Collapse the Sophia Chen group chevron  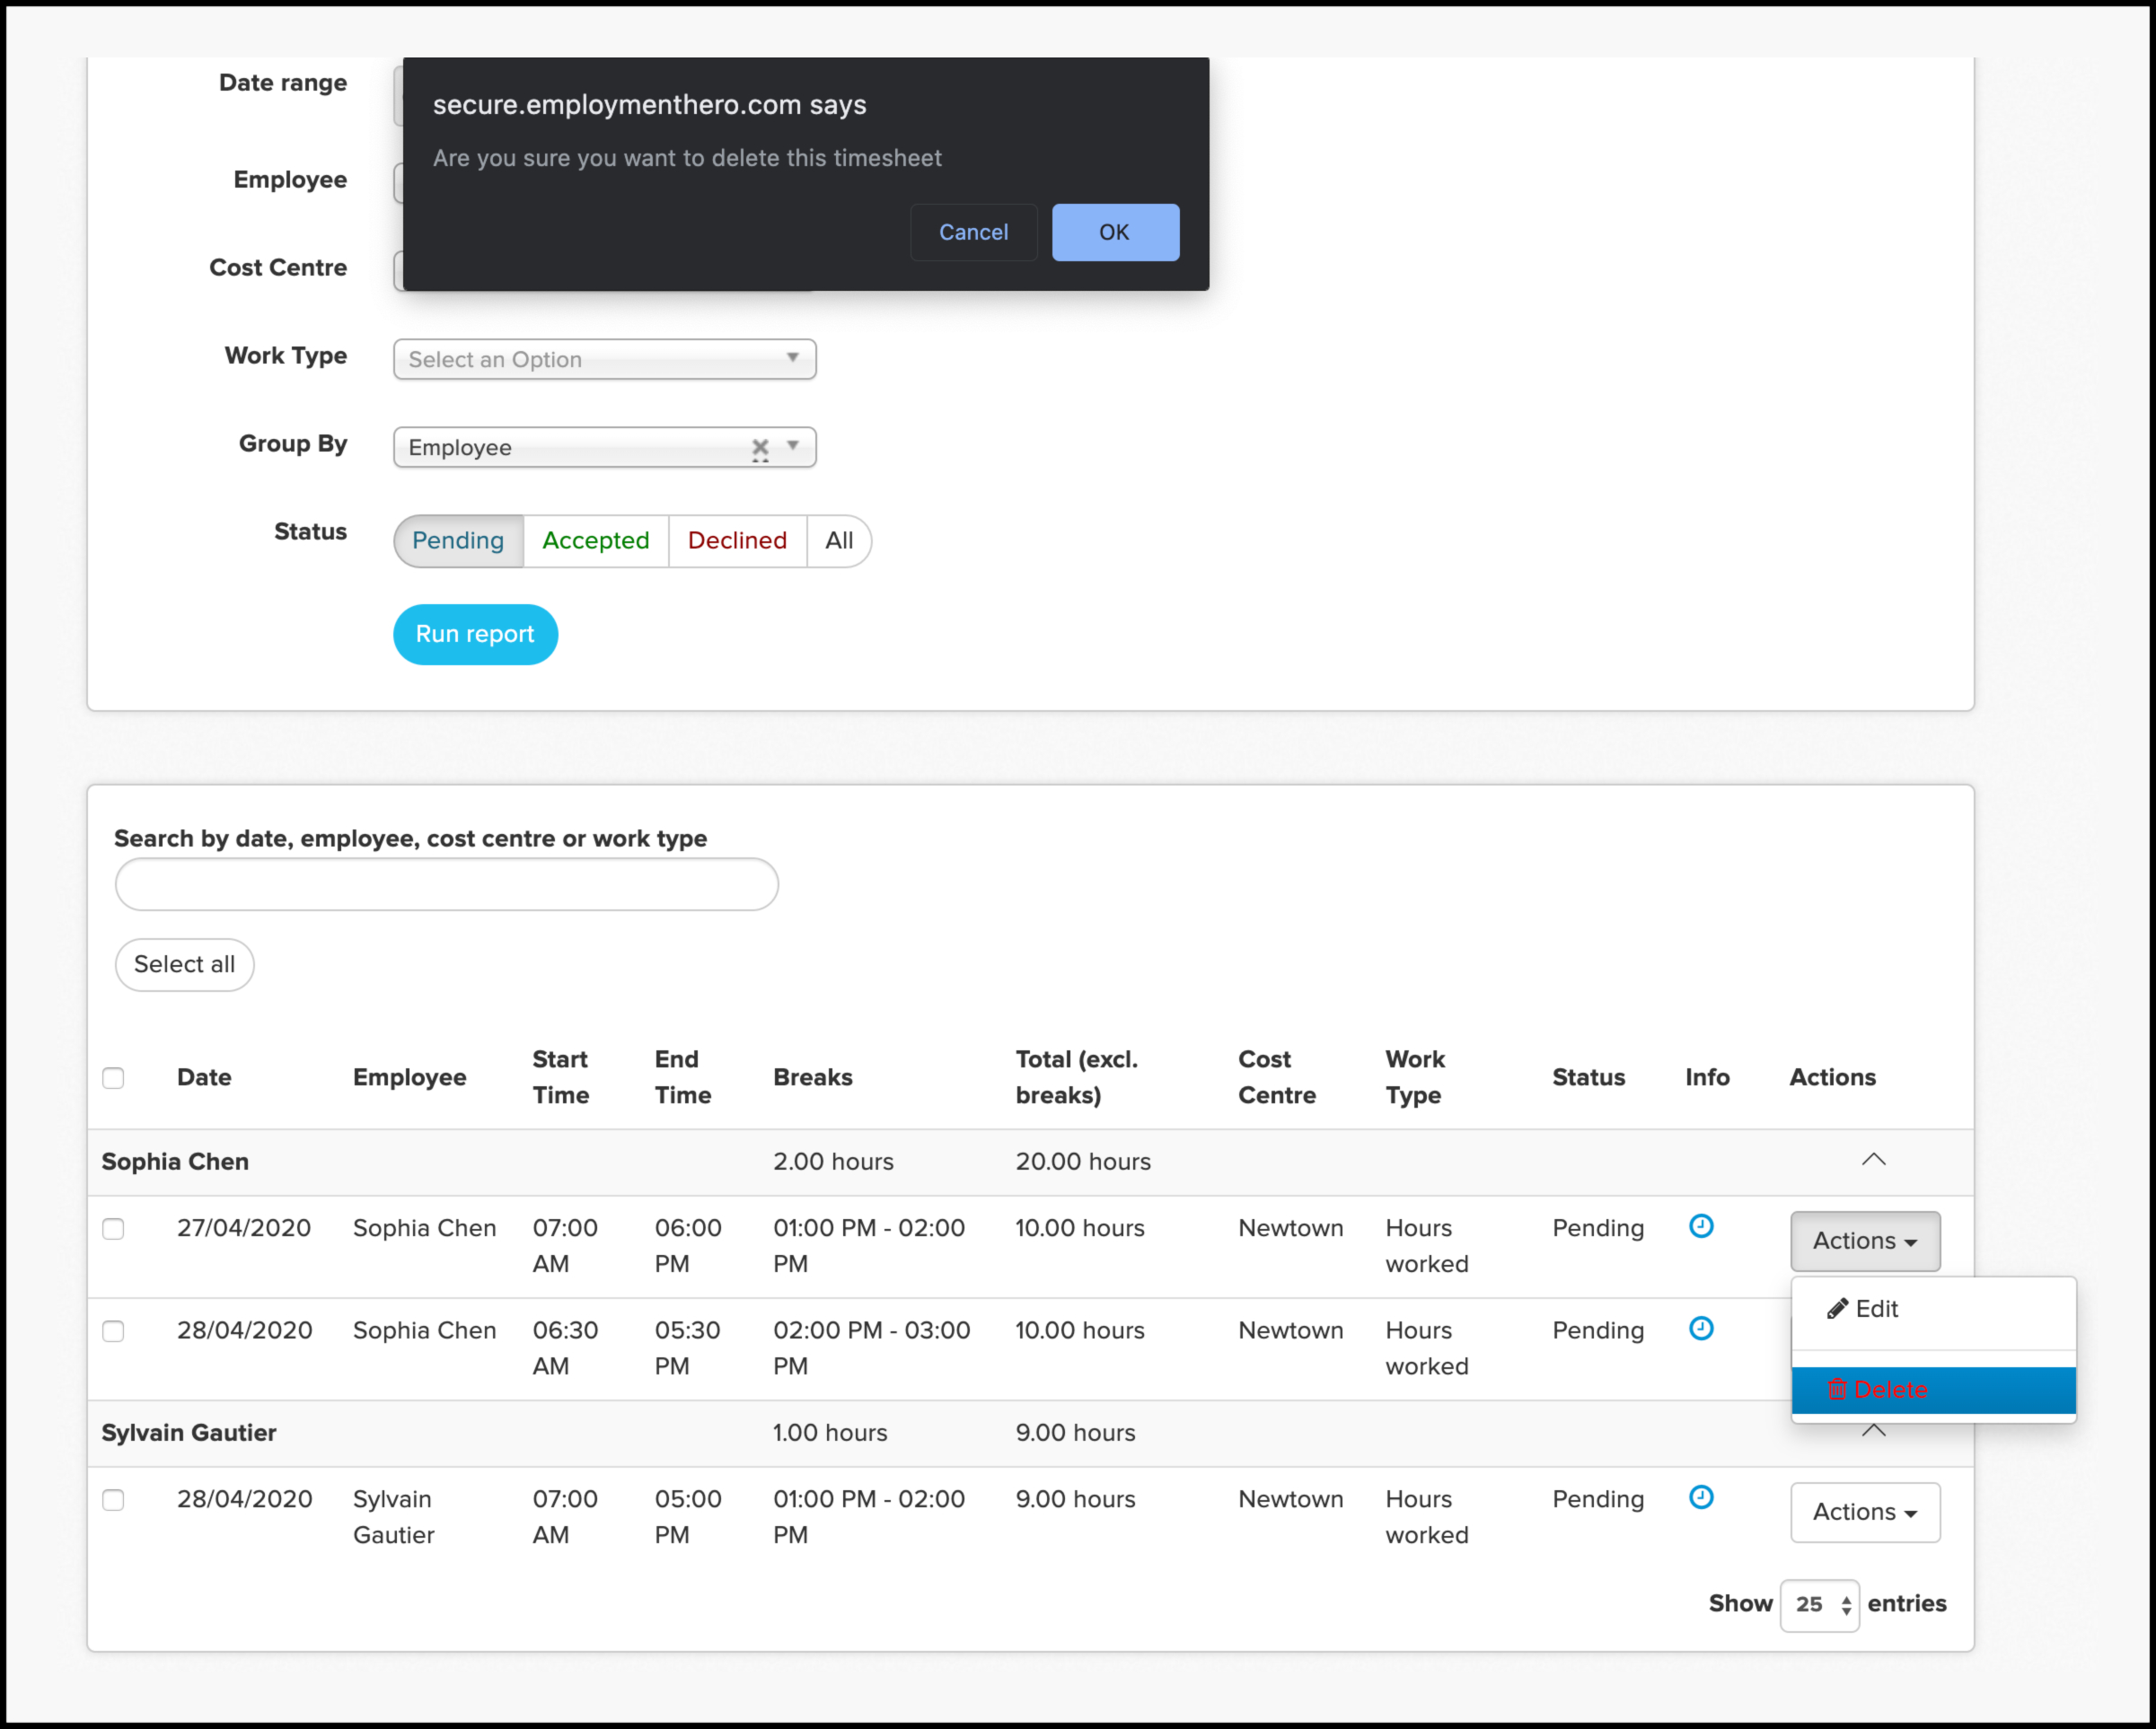[1873, 1160]
